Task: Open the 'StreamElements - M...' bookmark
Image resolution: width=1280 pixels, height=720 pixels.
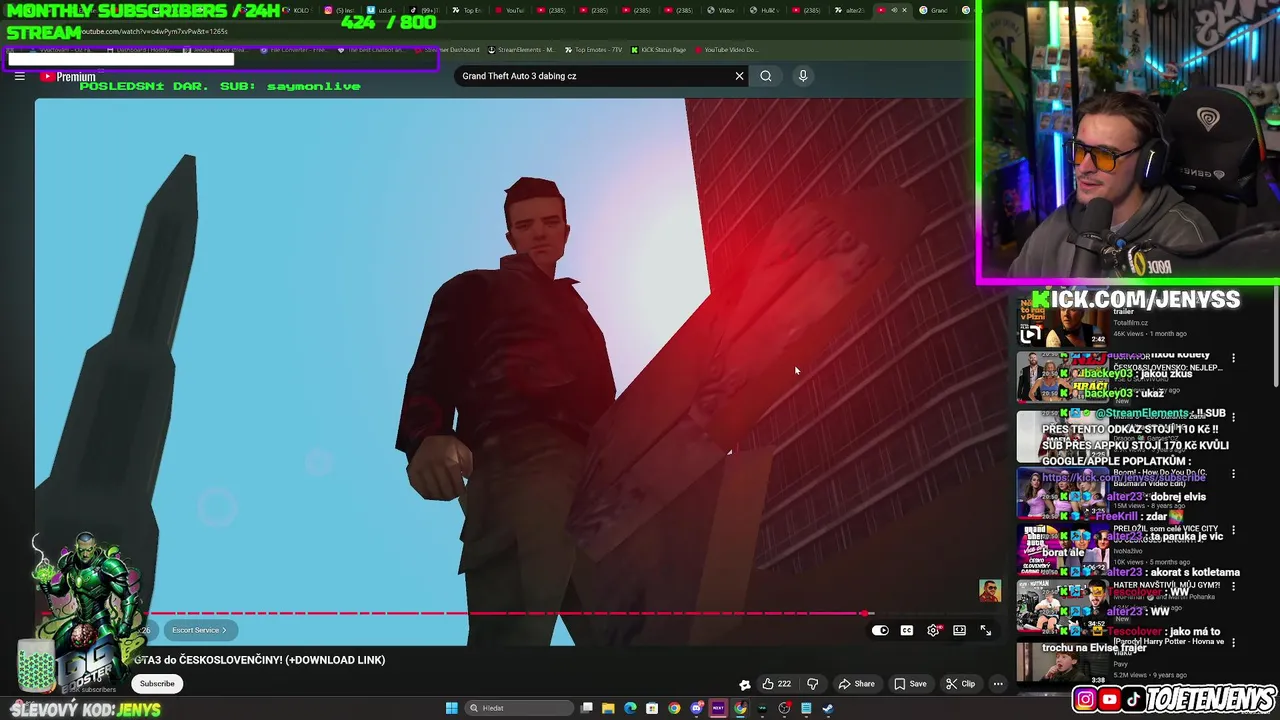Action: (x=520, y=50)
